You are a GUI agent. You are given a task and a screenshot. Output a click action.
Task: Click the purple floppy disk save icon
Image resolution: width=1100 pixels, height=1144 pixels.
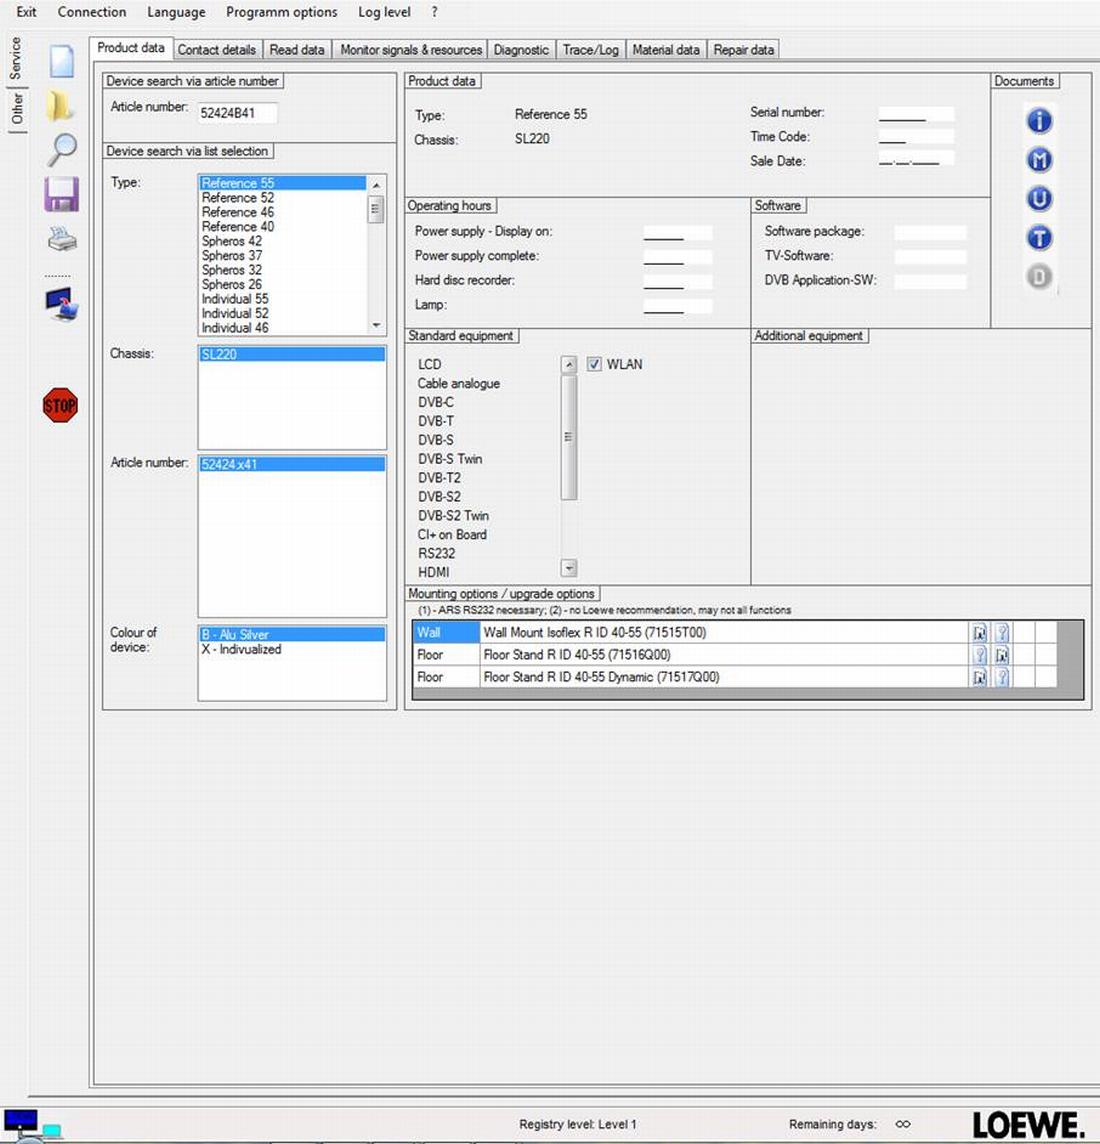61,194
